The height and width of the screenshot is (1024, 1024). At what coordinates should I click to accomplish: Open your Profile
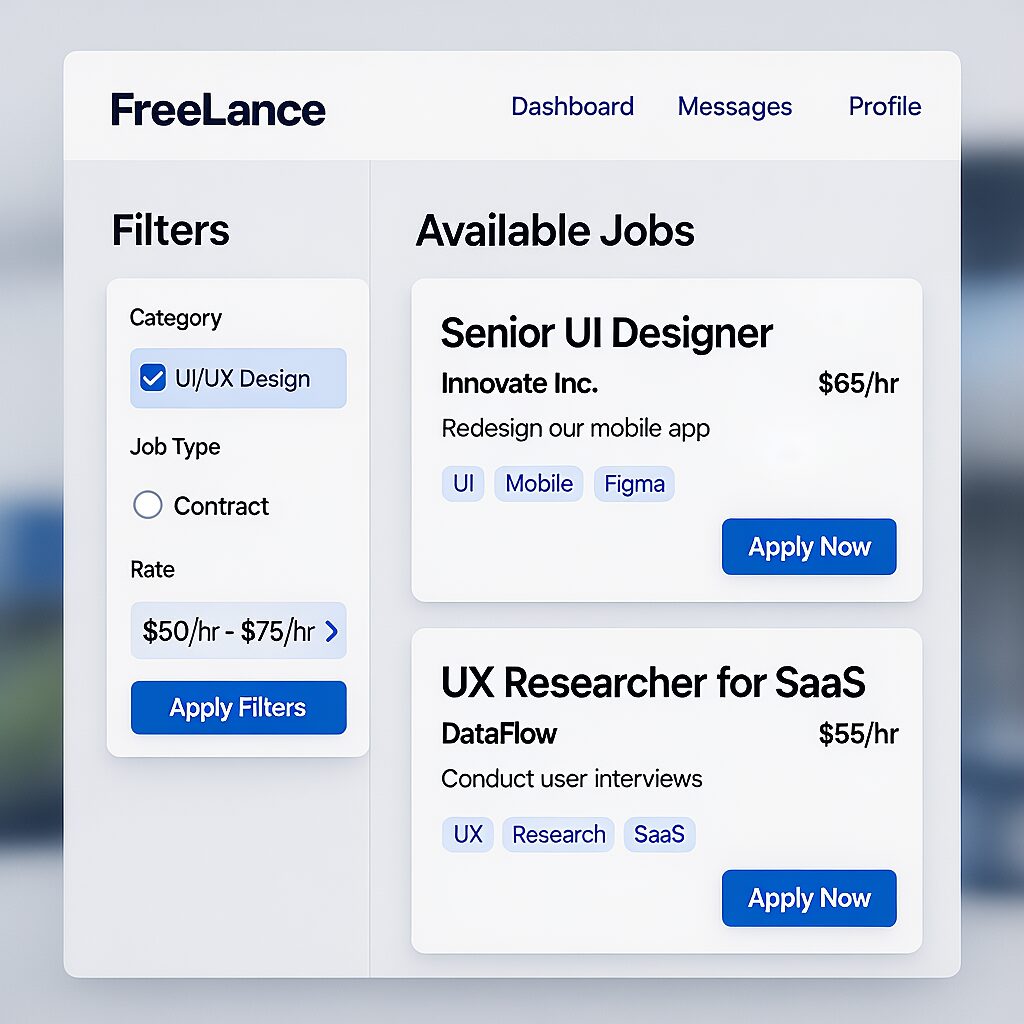[x=884, y=106]
